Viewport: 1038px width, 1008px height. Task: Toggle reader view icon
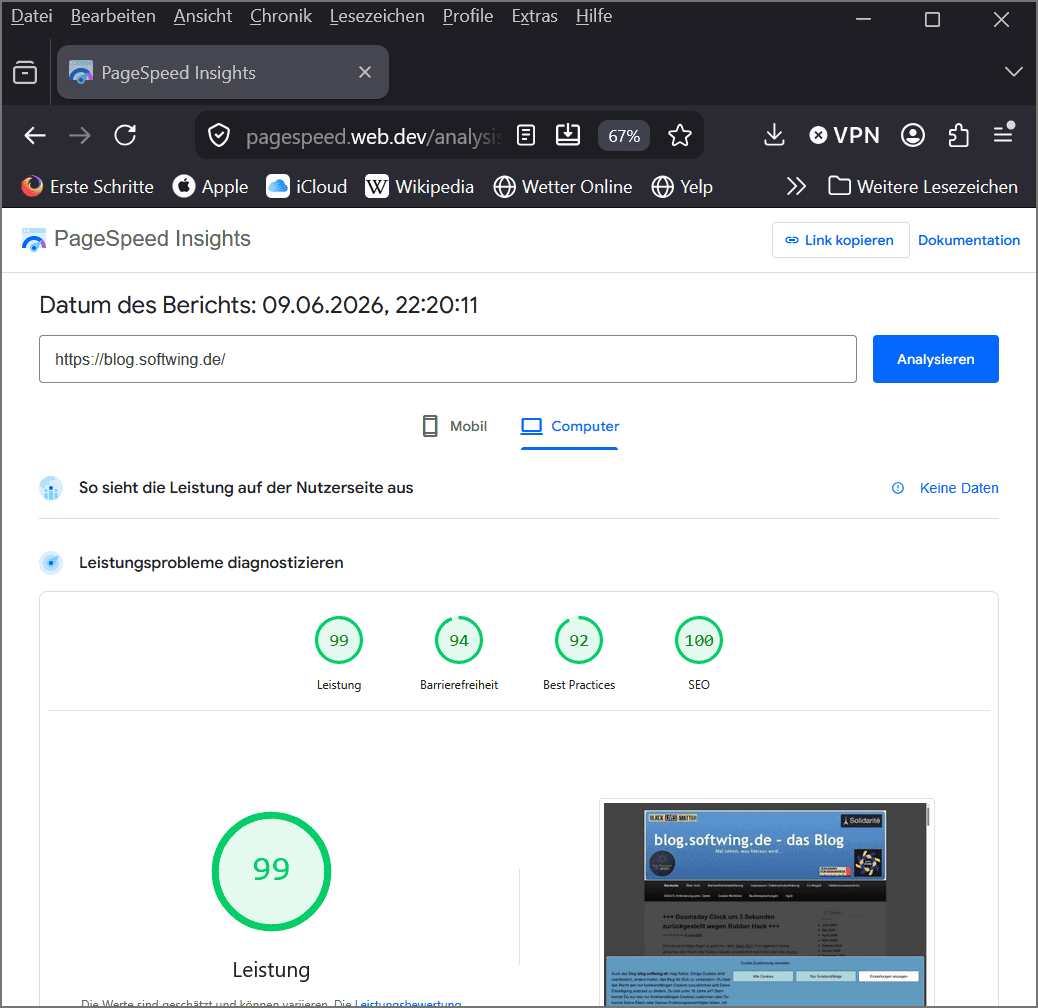[x=526, y=136]
